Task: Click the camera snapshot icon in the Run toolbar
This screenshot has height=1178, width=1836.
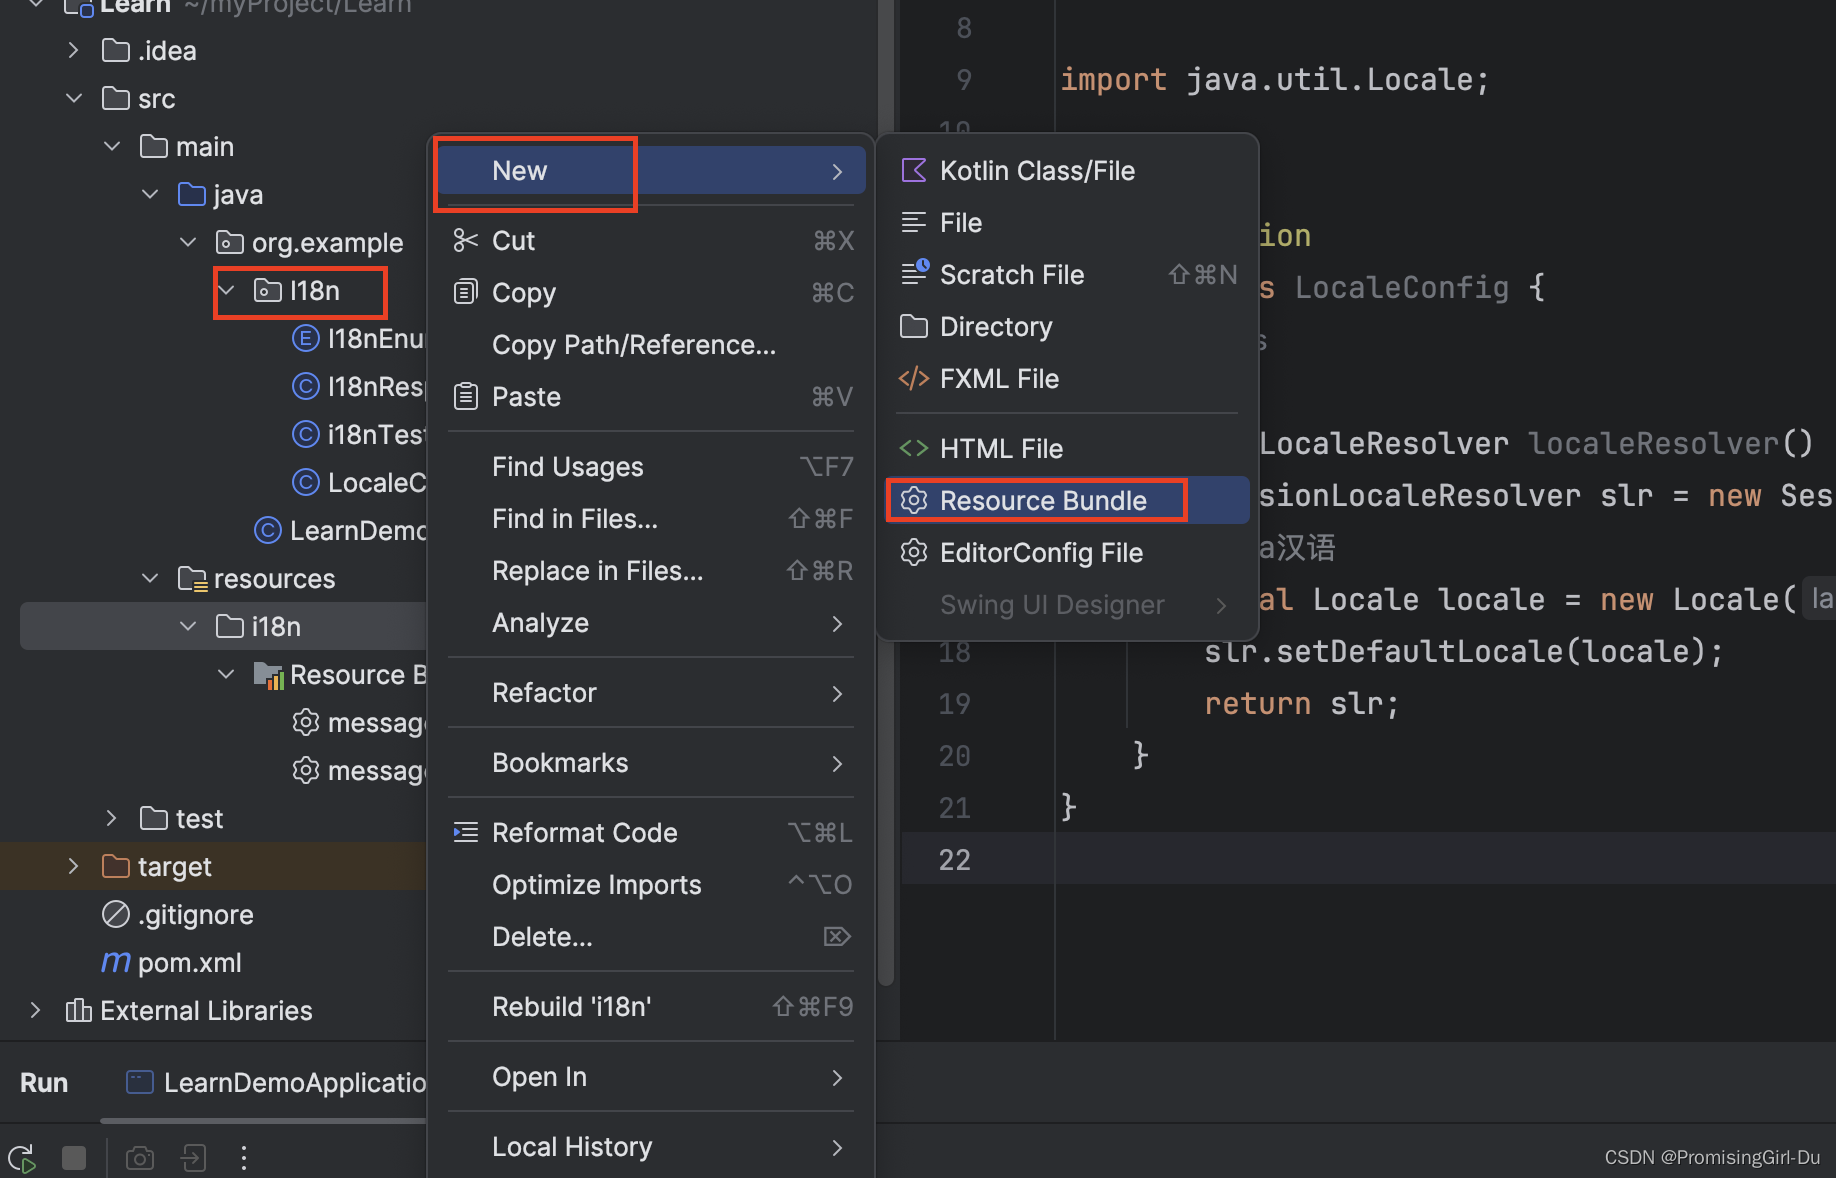Action: [x=140, y=1158]
